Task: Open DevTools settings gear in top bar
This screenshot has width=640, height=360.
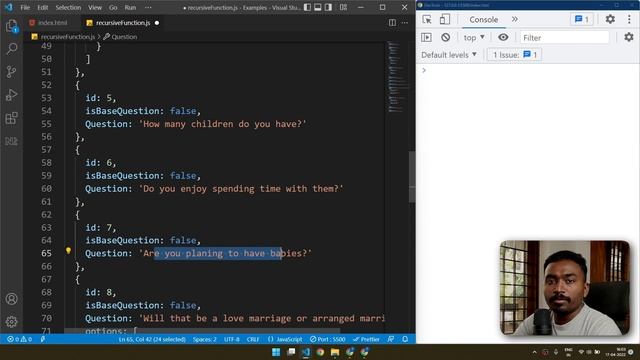Action: tap(610, 19)
